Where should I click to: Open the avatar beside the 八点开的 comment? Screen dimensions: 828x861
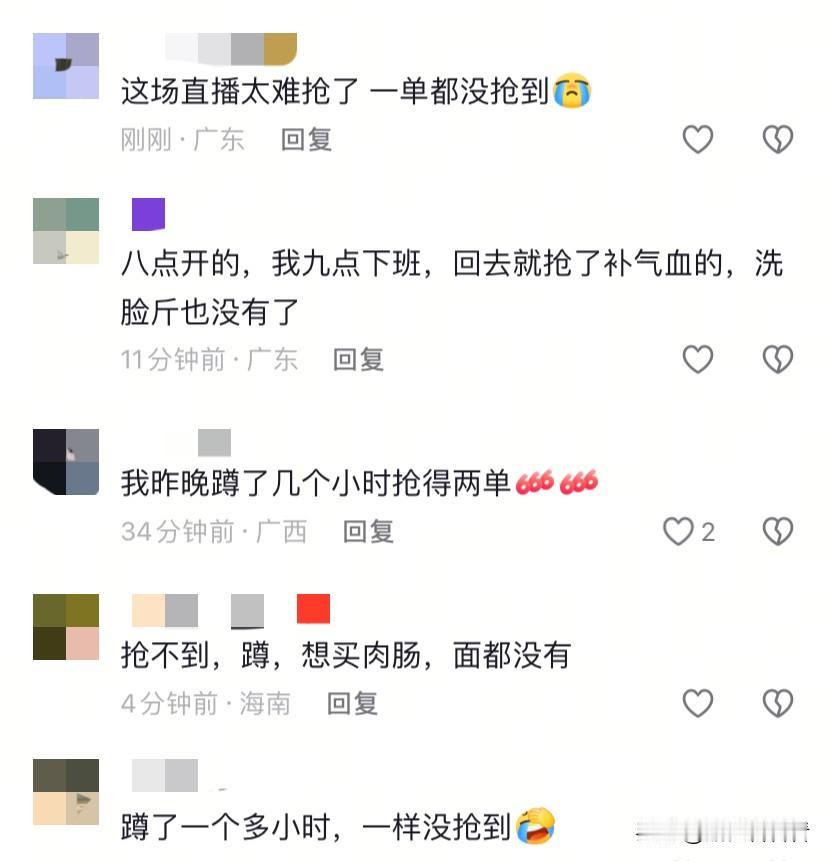[66, 231]
